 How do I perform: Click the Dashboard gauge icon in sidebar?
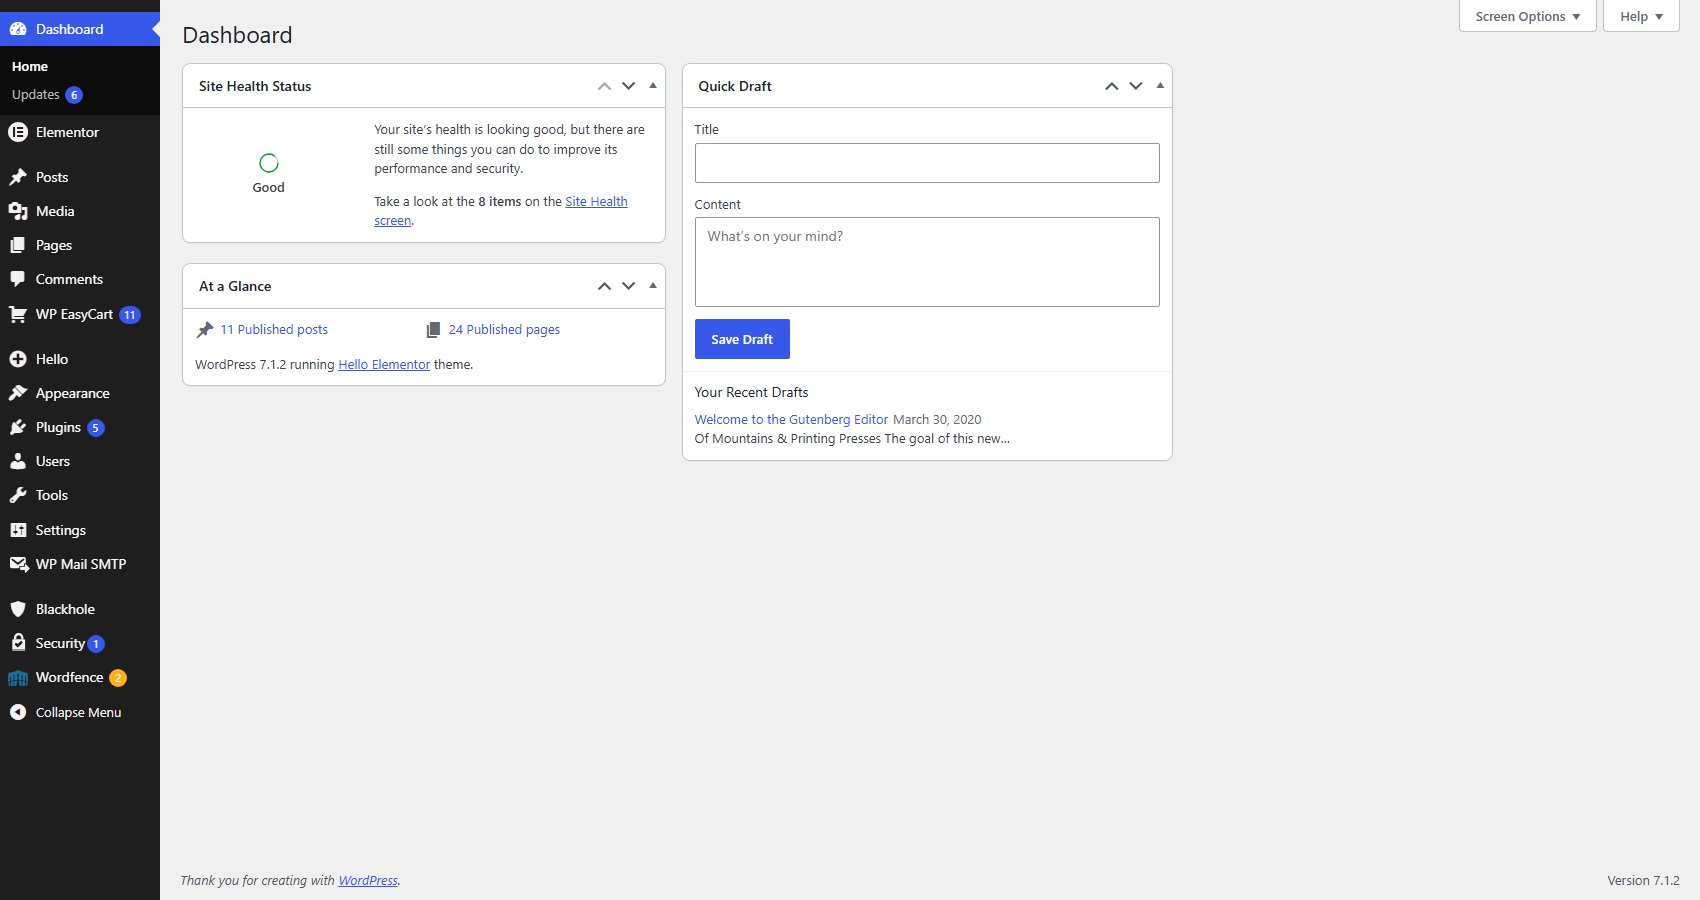pyautogui.click(x=18, y=29)
